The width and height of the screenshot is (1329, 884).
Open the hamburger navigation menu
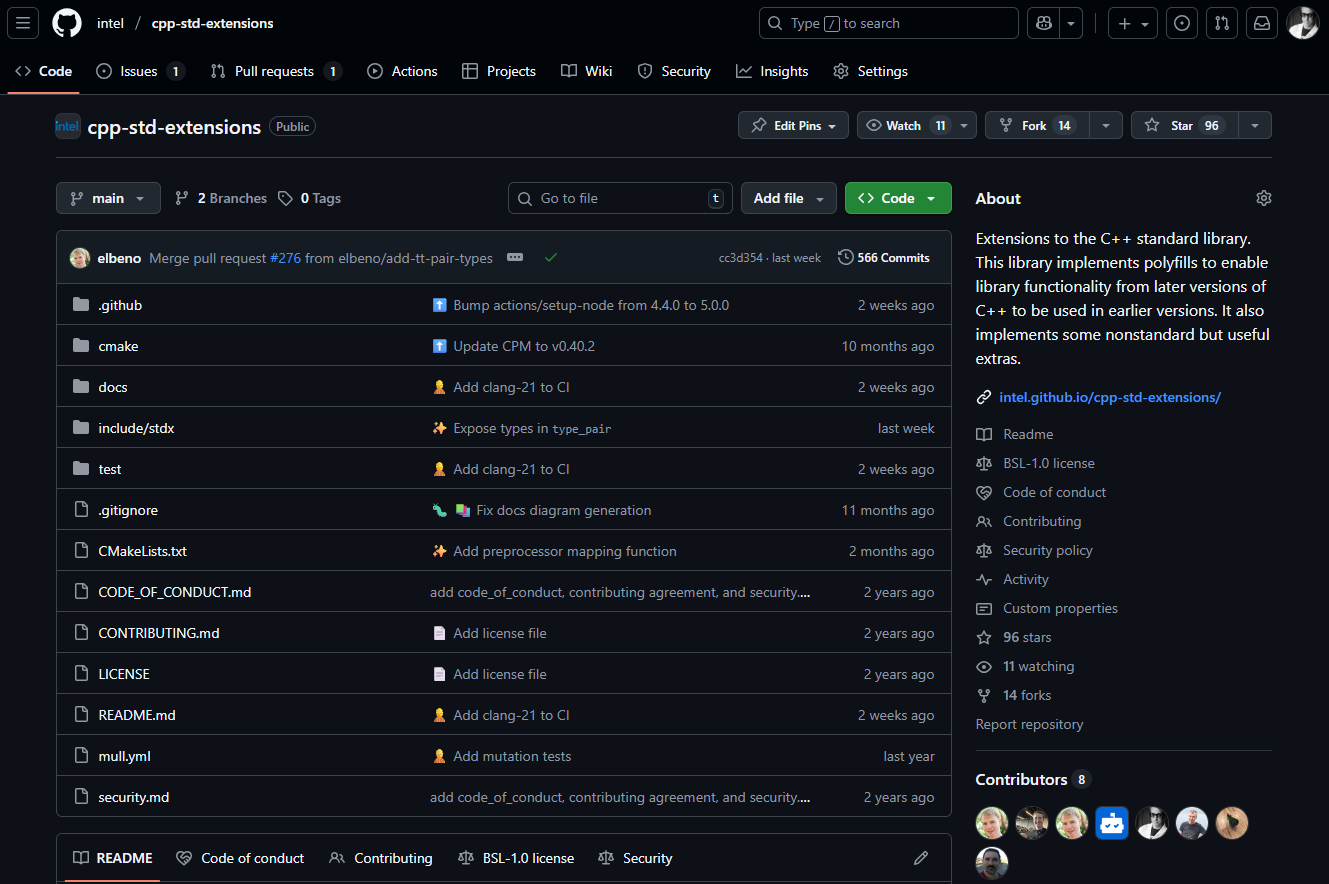(23, 23)
